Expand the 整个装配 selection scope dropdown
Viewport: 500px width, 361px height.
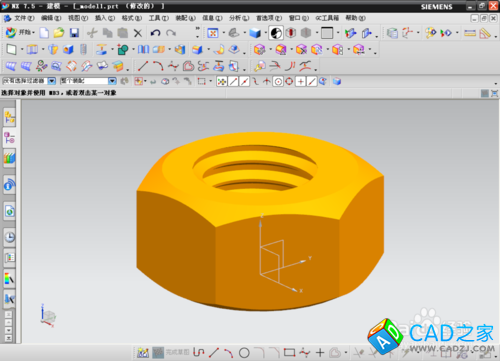tap(112, 81)
